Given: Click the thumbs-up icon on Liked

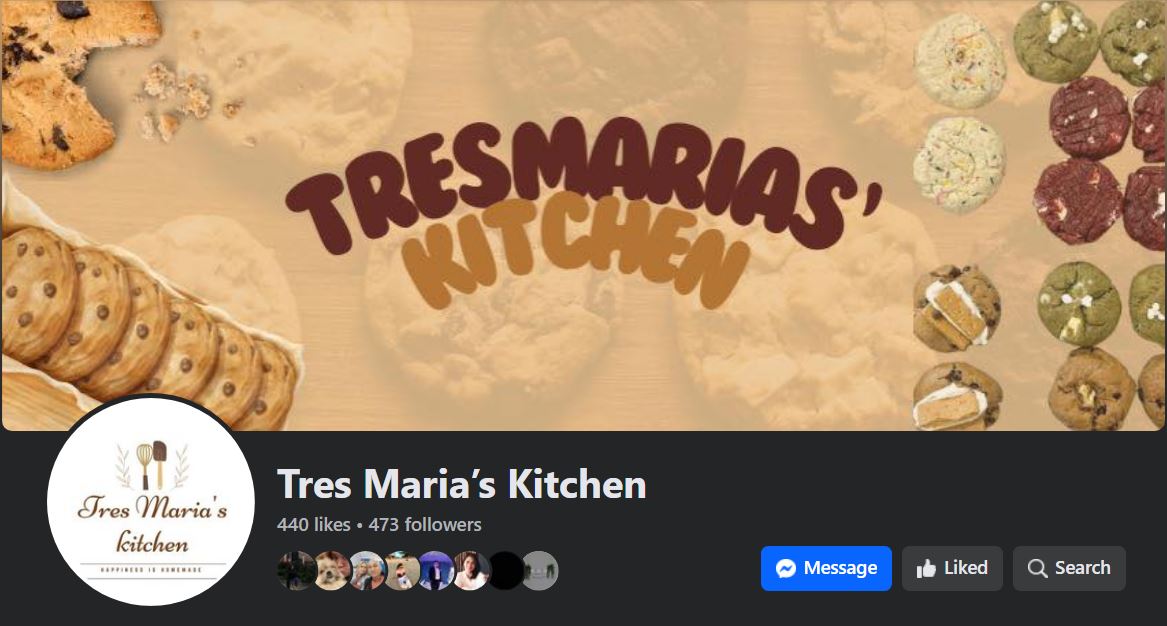Looking at the screenshot, I should coord(926,569).
